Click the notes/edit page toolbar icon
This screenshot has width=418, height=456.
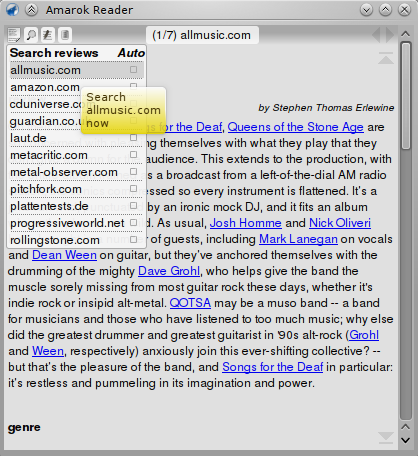(x=14, y=35)
